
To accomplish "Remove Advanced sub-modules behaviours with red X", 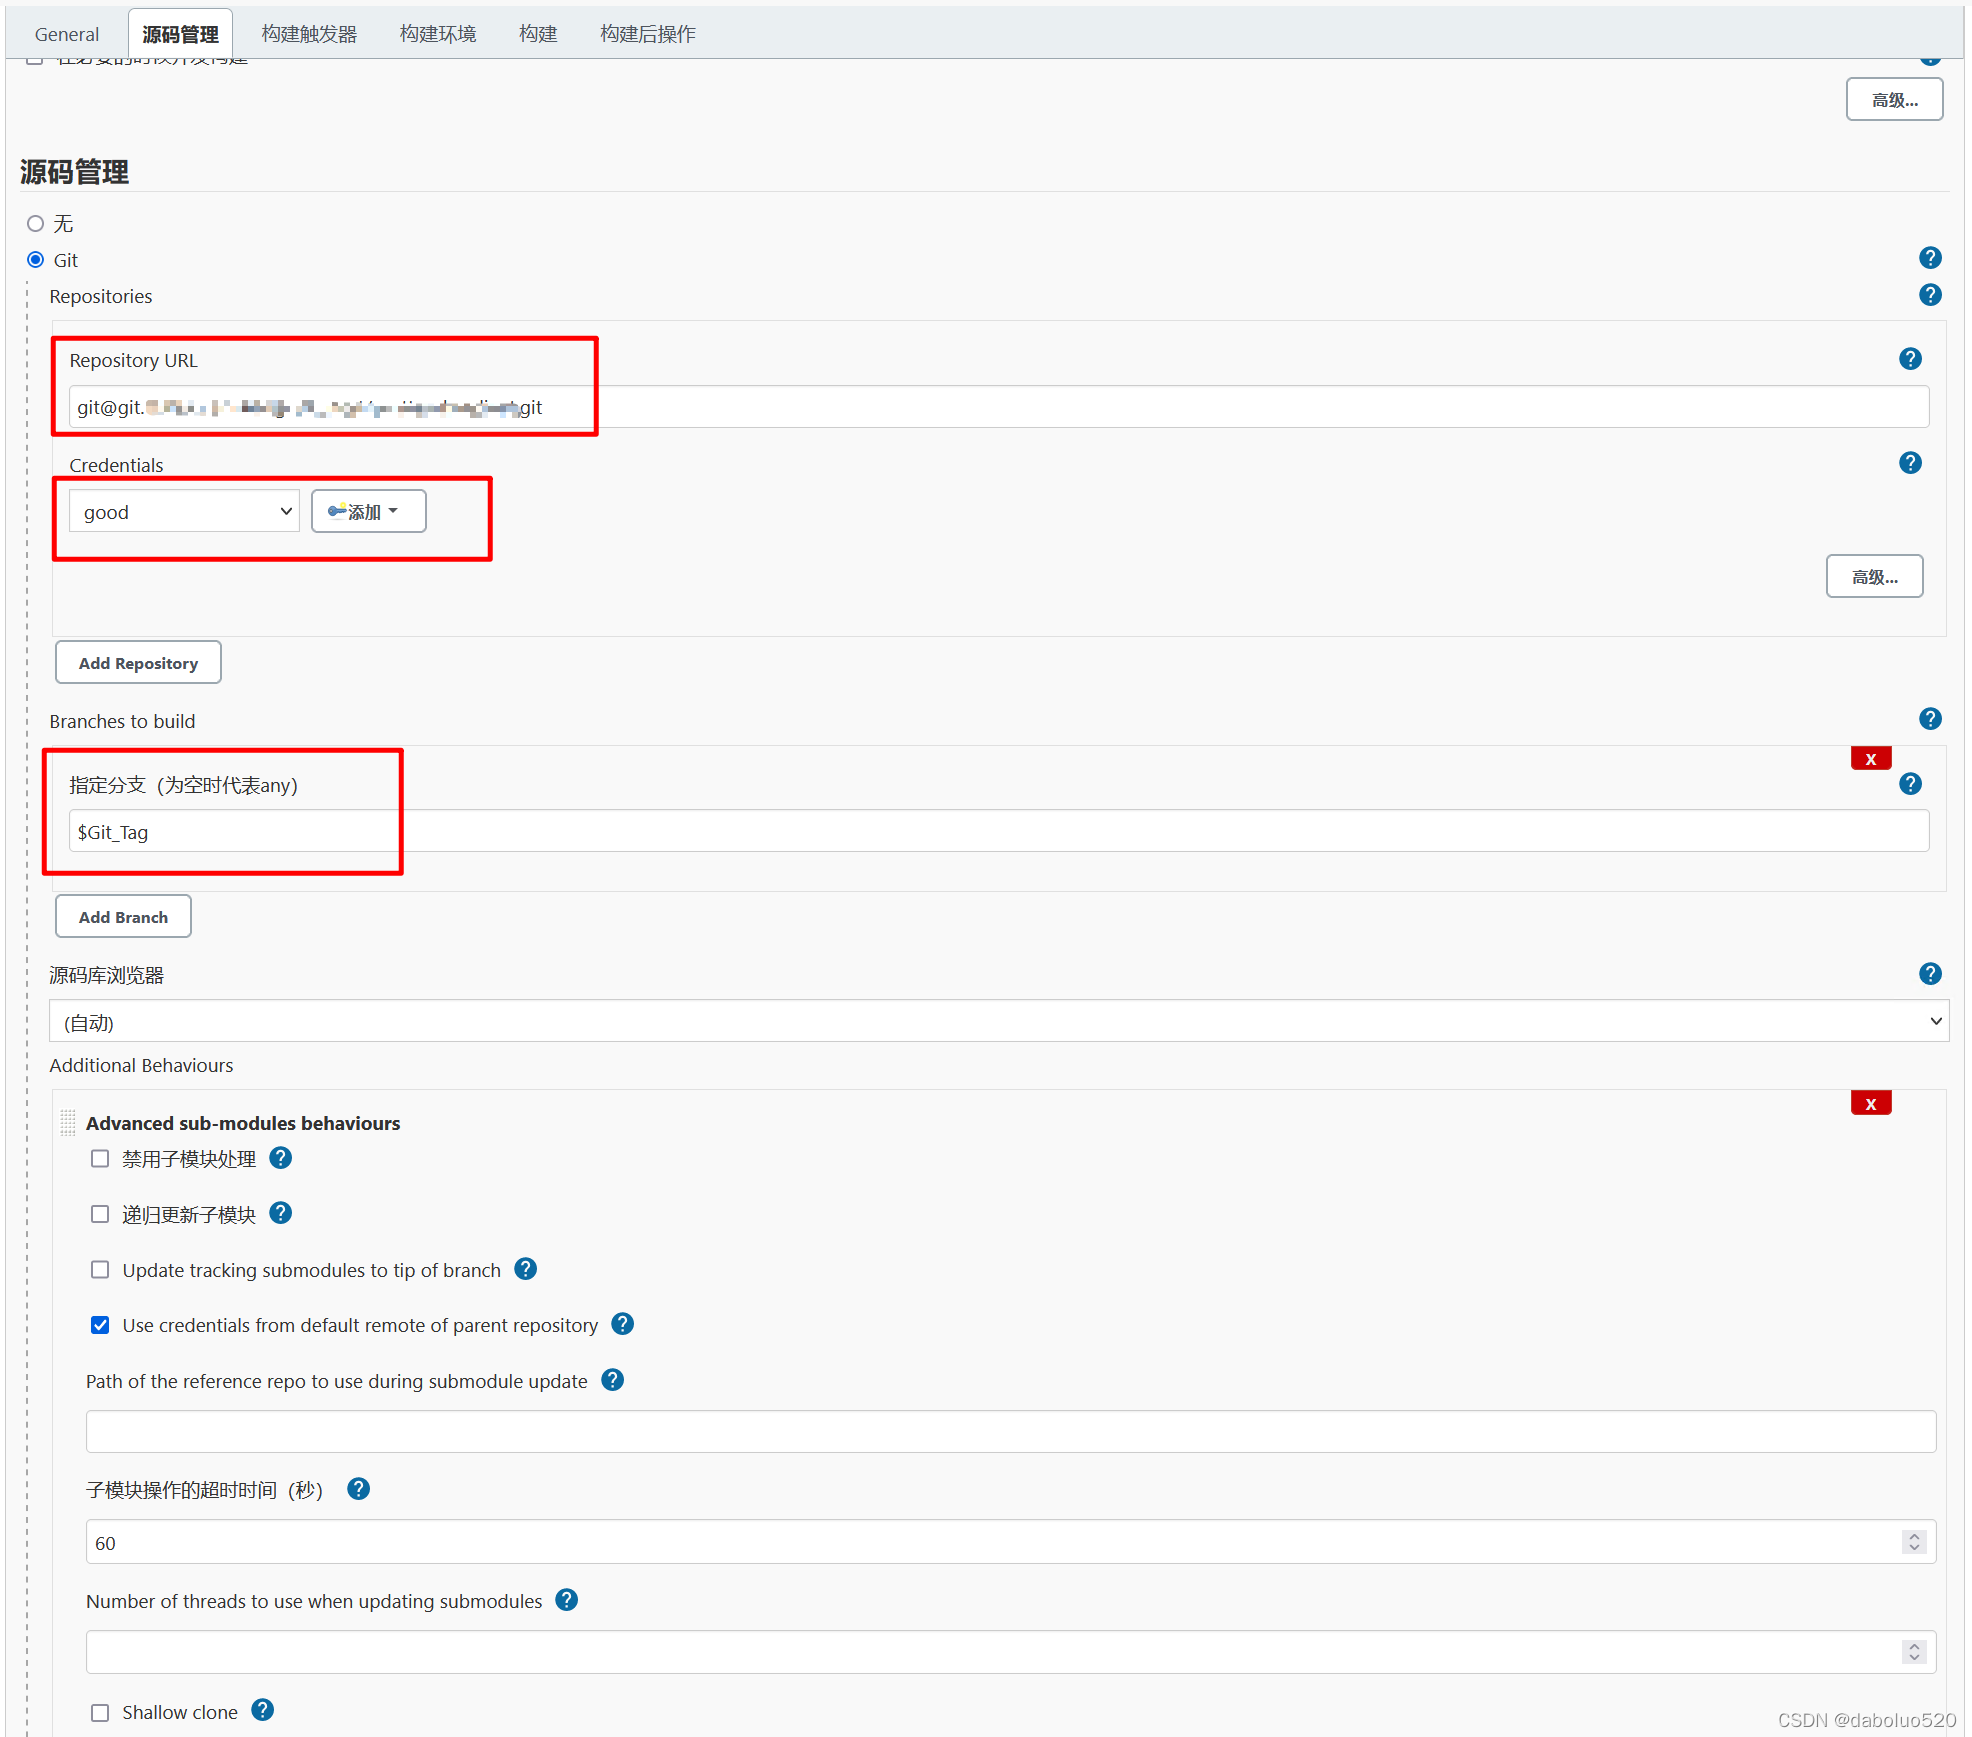I will coord(1870,1104).
